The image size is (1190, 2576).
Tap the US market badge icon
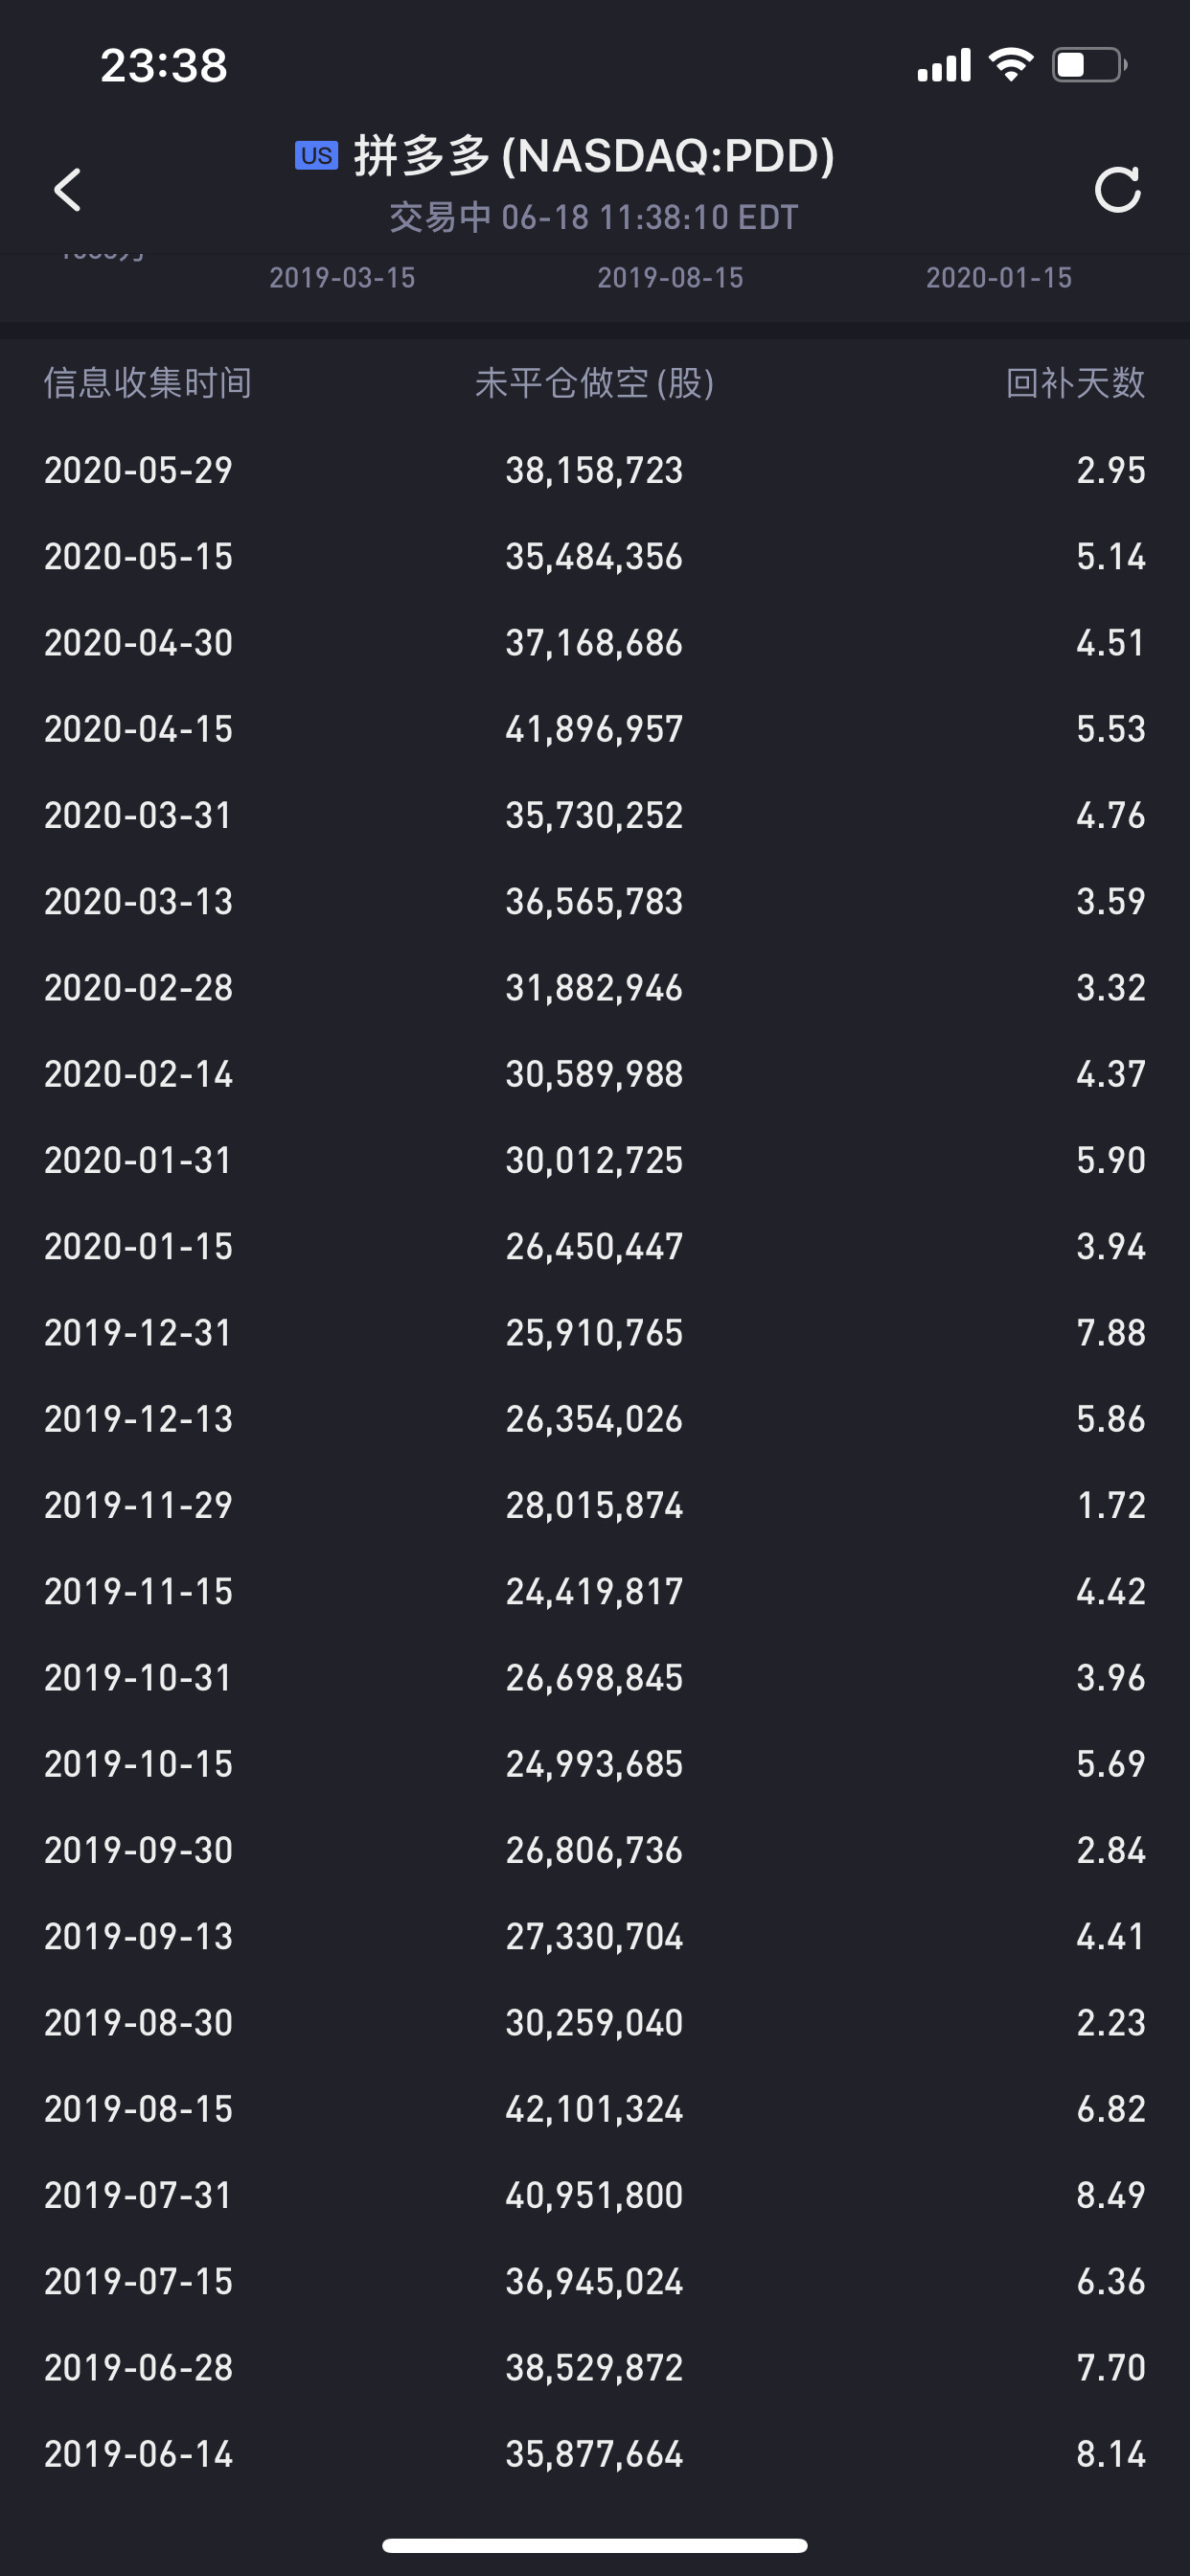316,156
